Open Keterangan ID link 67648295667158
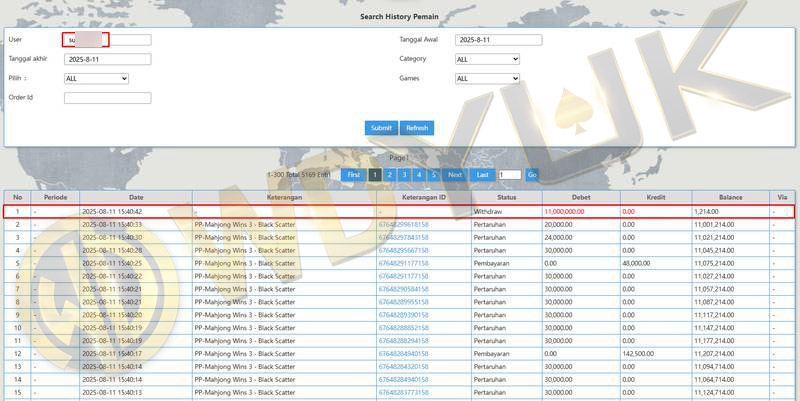This screenshot has height=401, width=800. [404, 250]
